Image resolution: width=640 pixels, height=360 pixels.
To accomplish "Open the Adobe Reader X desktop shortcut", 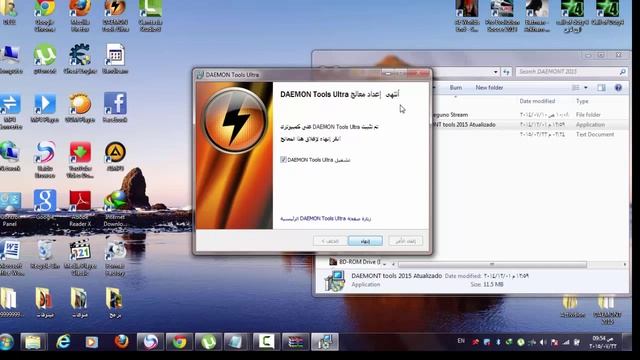I will click(80, 208).
